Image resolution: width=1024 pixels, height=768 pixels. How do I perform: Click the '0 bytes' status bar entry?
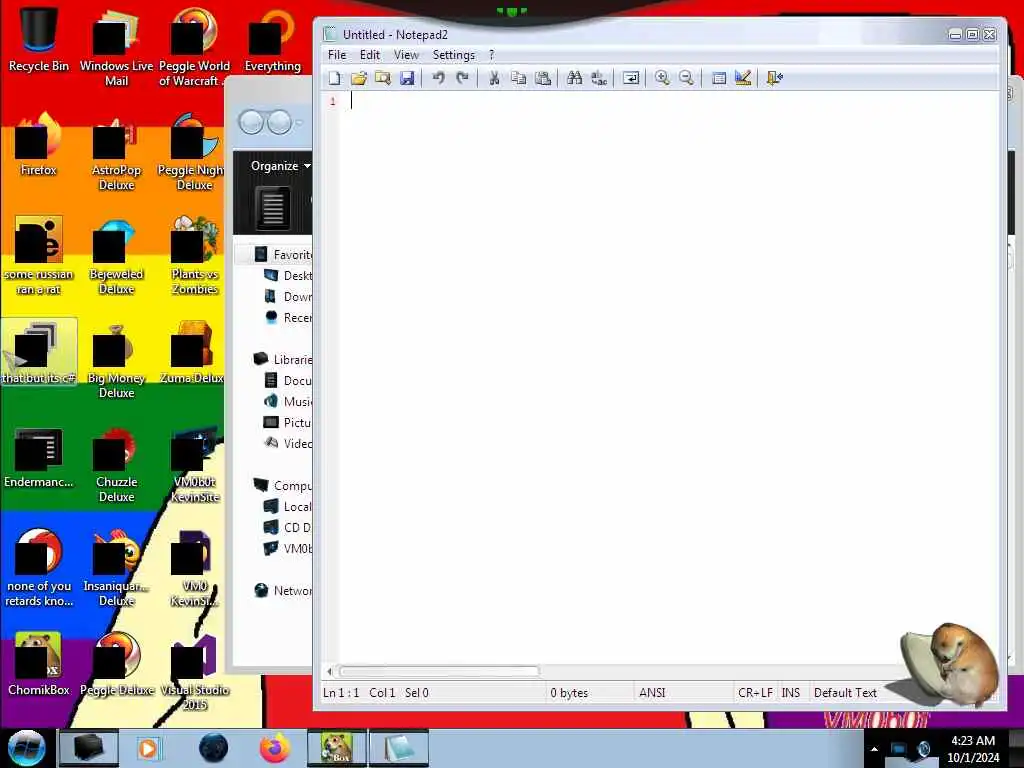[x=569, y=693]
